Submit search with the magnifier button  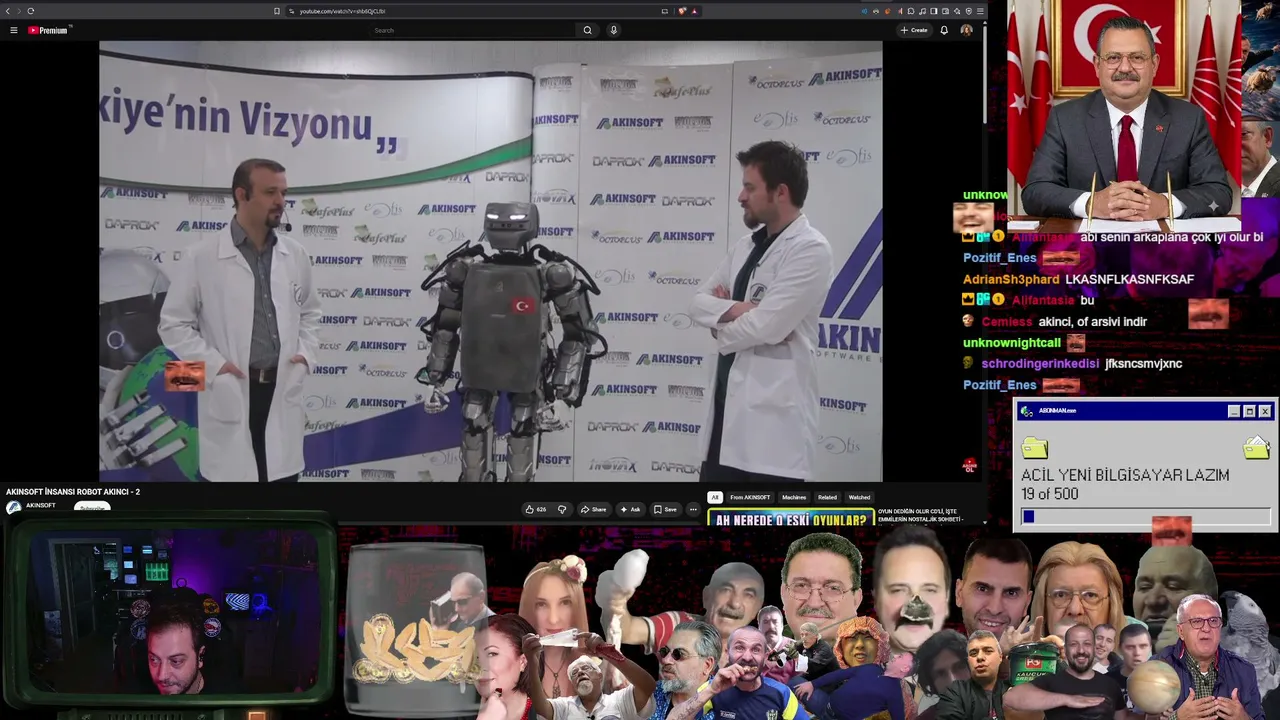click(587, 30)
